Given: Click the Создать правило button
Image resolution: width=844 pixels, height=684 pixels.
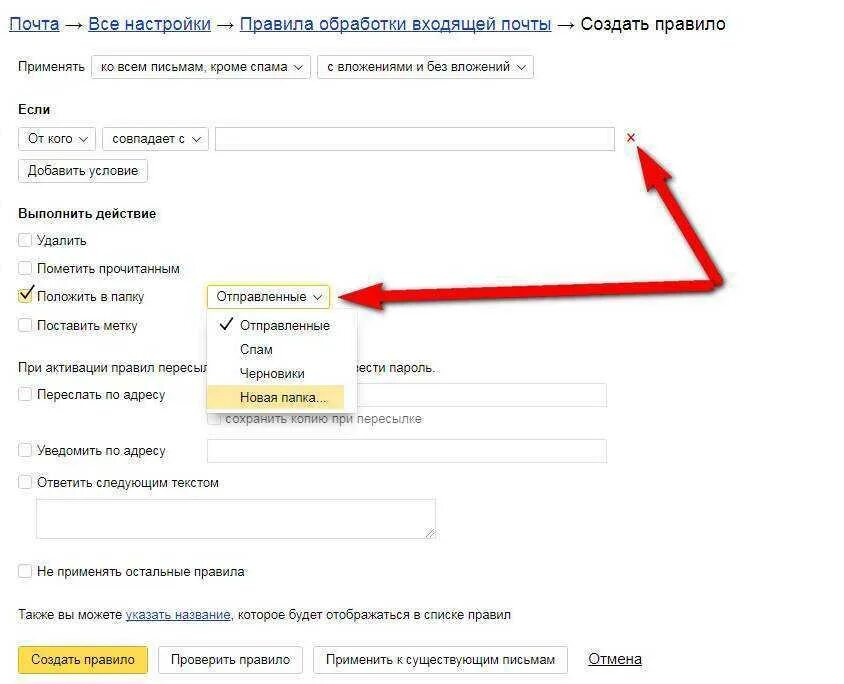Looking at the screenshot, I should [83, 659].
